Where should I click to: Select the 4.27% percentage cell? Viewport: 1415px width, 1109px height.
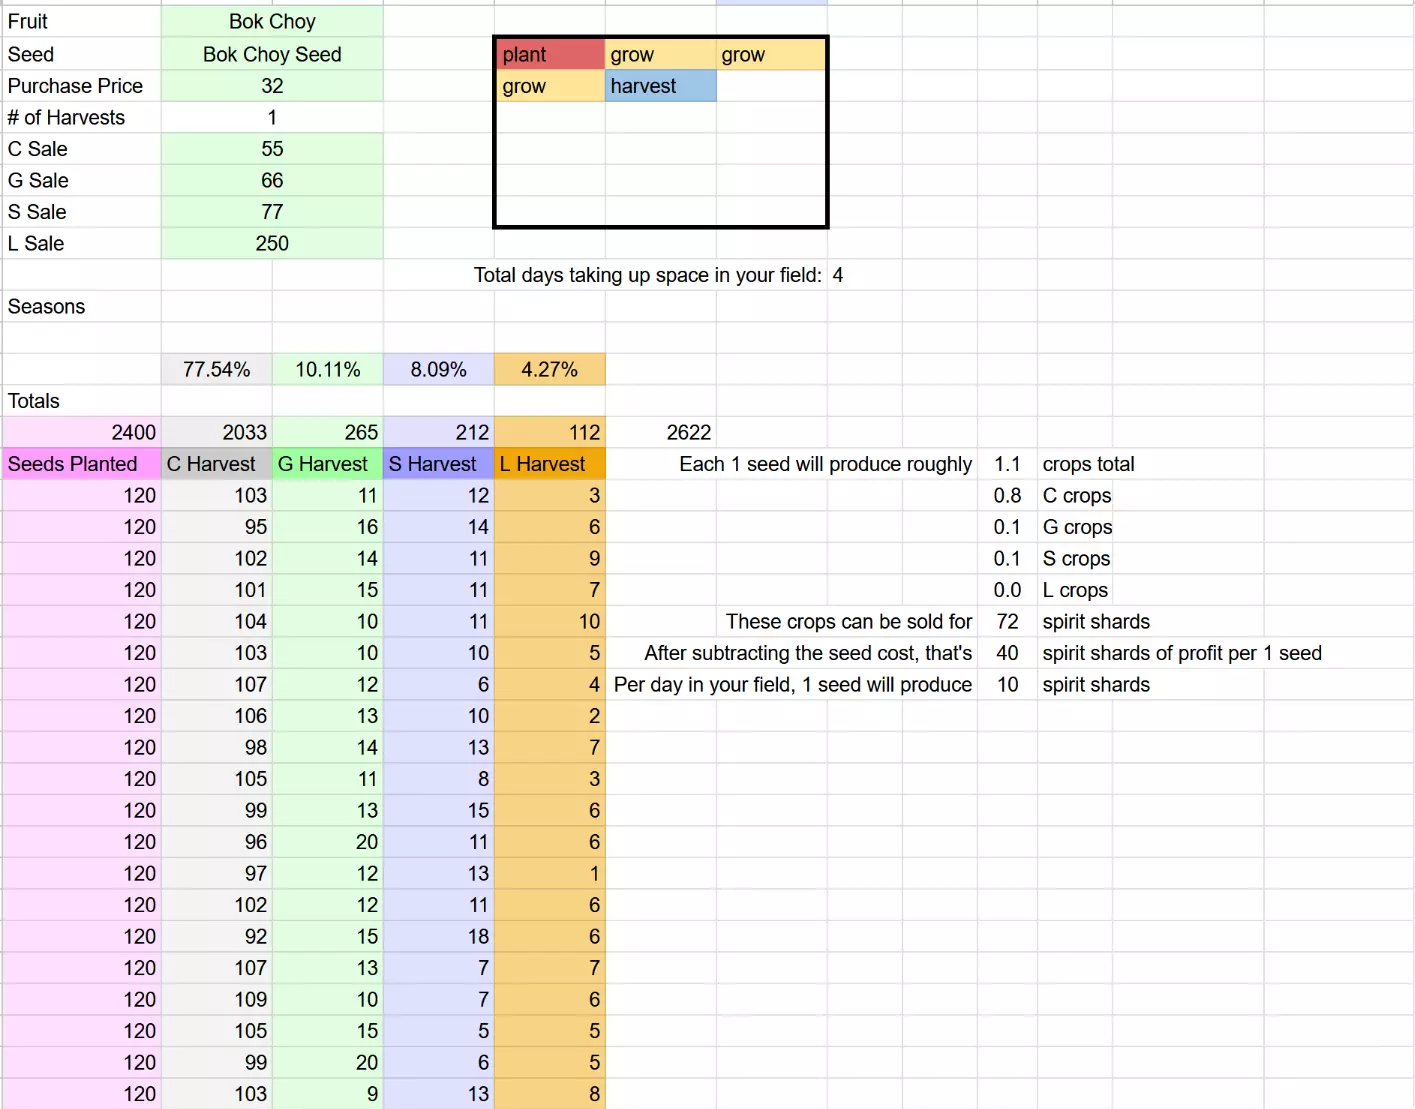pyautogui.click(x=549, y=369)
